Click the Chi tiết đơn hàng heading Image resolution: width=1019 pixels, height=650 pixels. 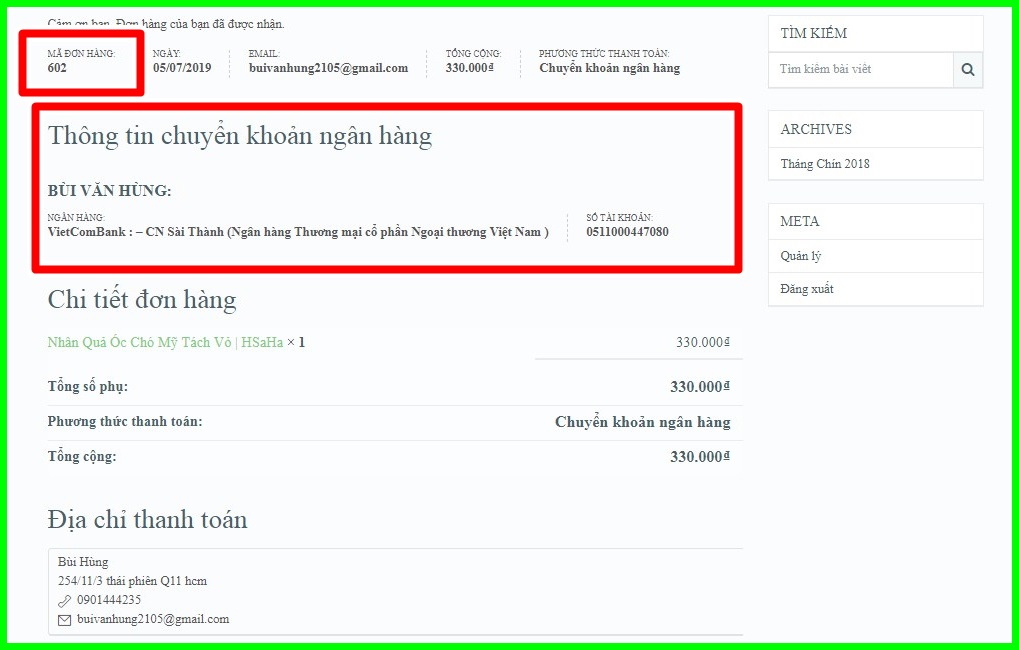[142, 300]
